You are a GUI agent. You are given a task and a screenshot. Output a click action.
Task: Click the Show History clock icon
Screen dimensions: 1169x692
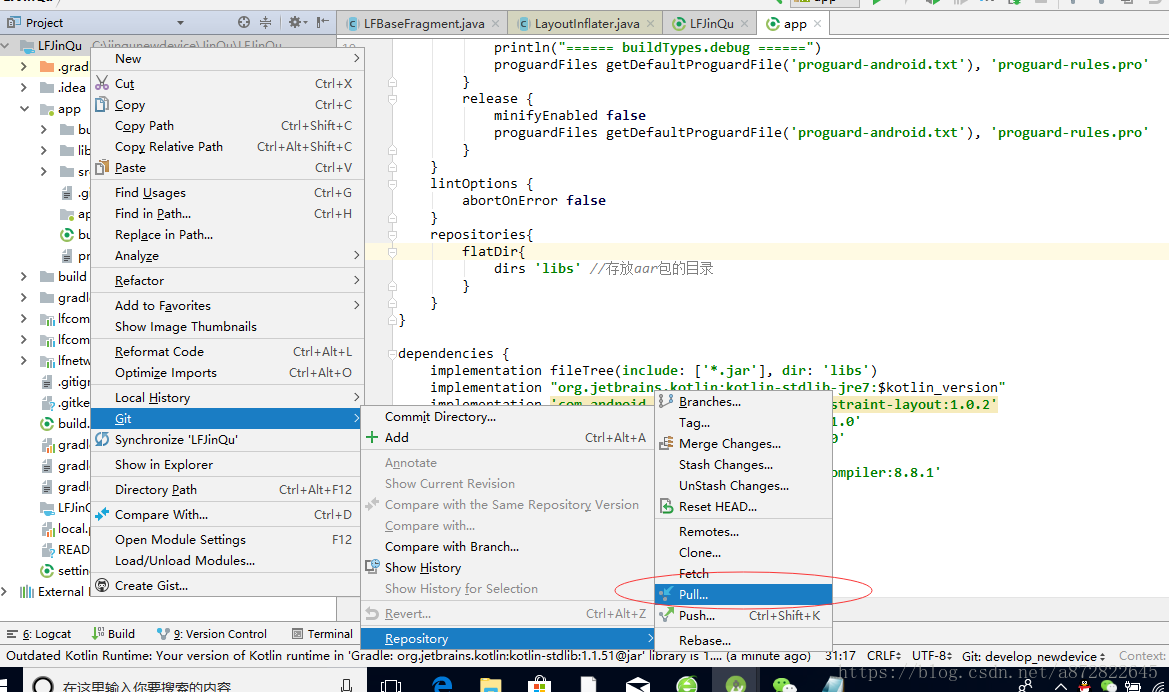[372, 567]
